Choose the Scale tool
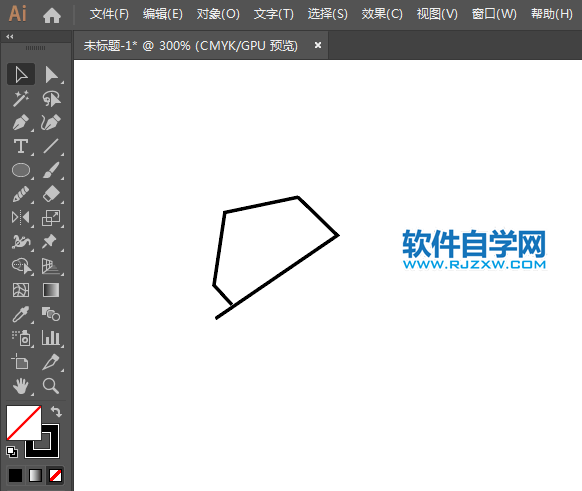This screenshot has width=582, height=491. click(52, 218)
